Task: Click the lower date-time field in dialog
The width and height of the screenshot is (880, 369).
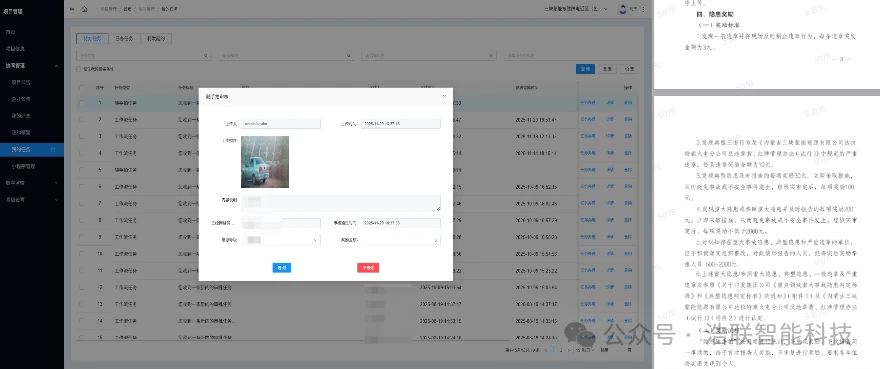Action: point(401,223)
